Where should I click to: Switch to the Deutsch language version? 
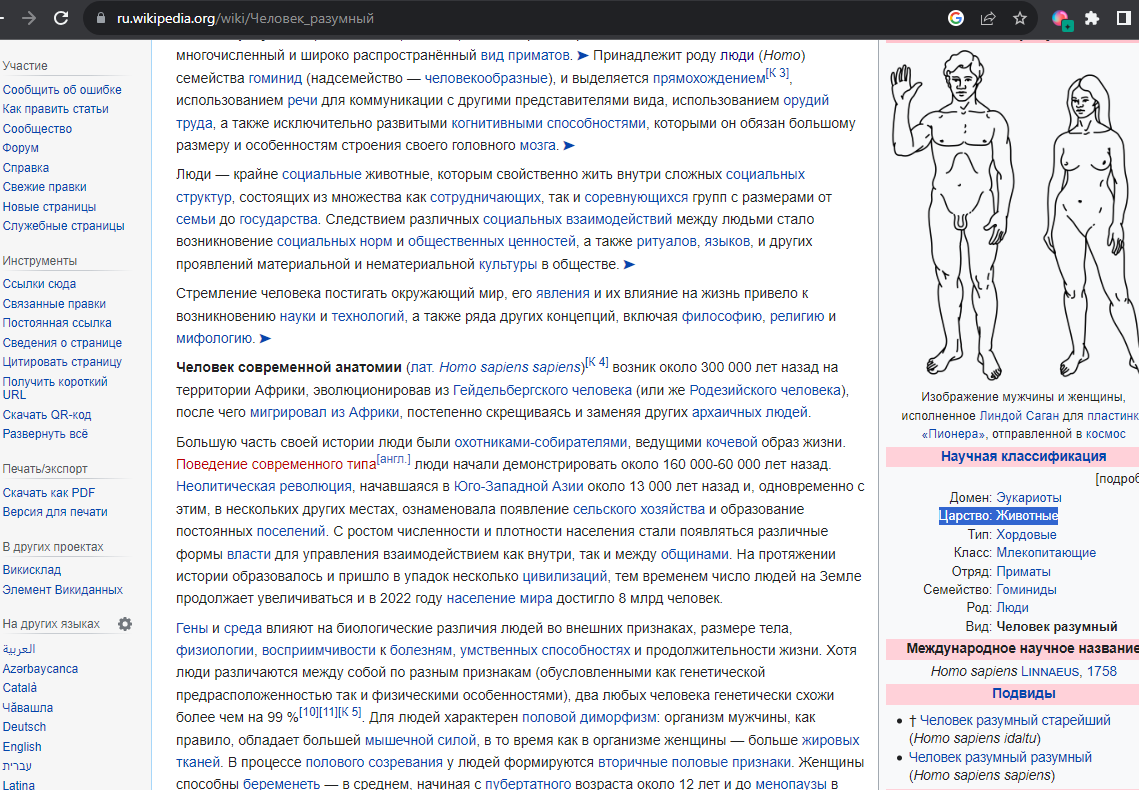[x=24, y=726]
